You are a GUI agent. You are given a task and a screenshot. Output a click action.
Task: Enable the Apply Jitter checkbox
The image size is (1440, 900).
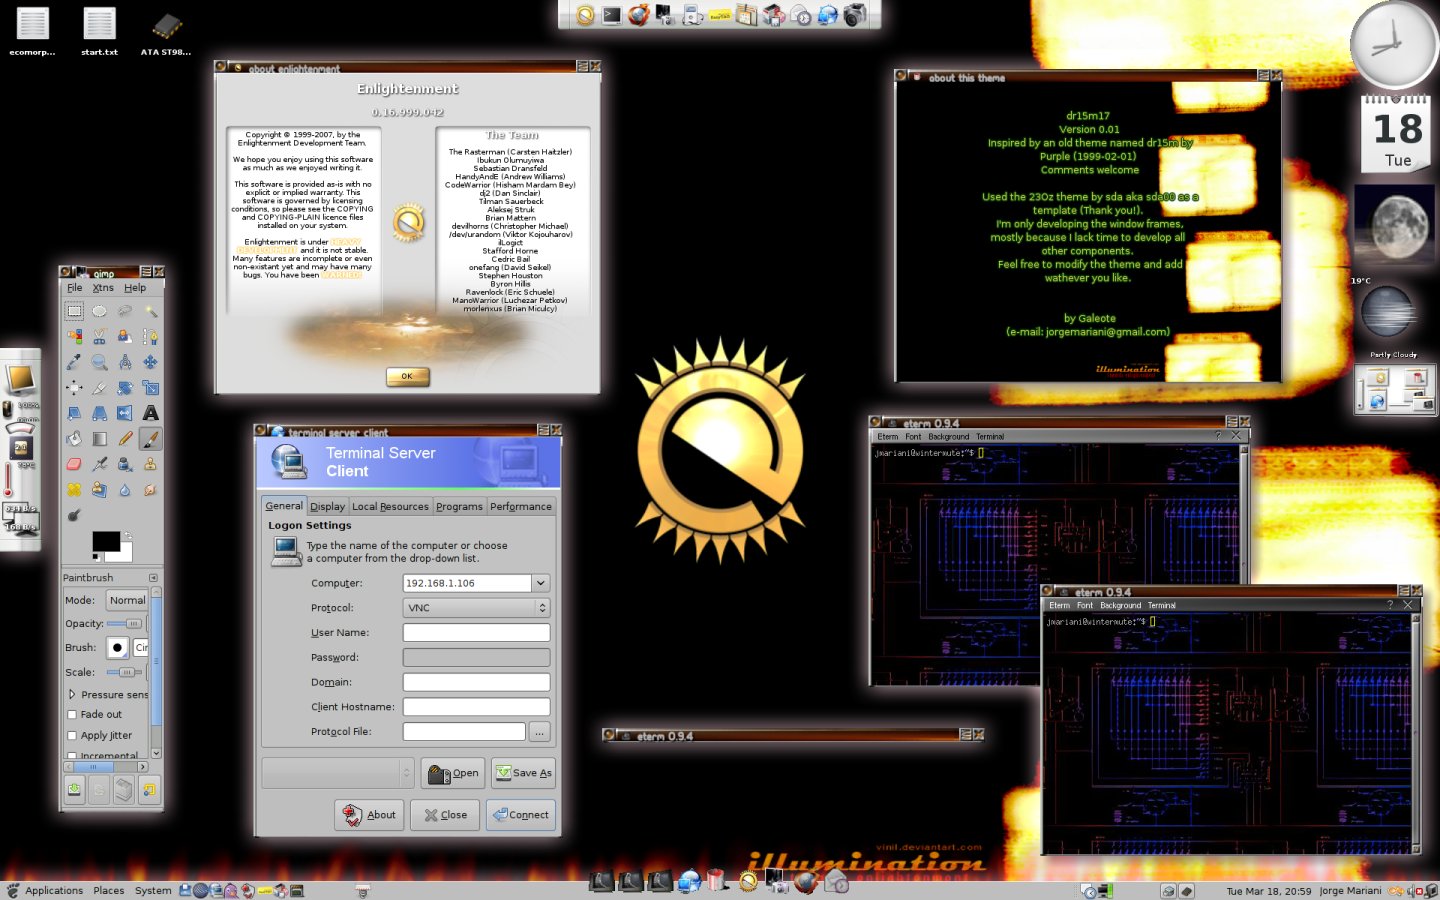coord(72,736)
